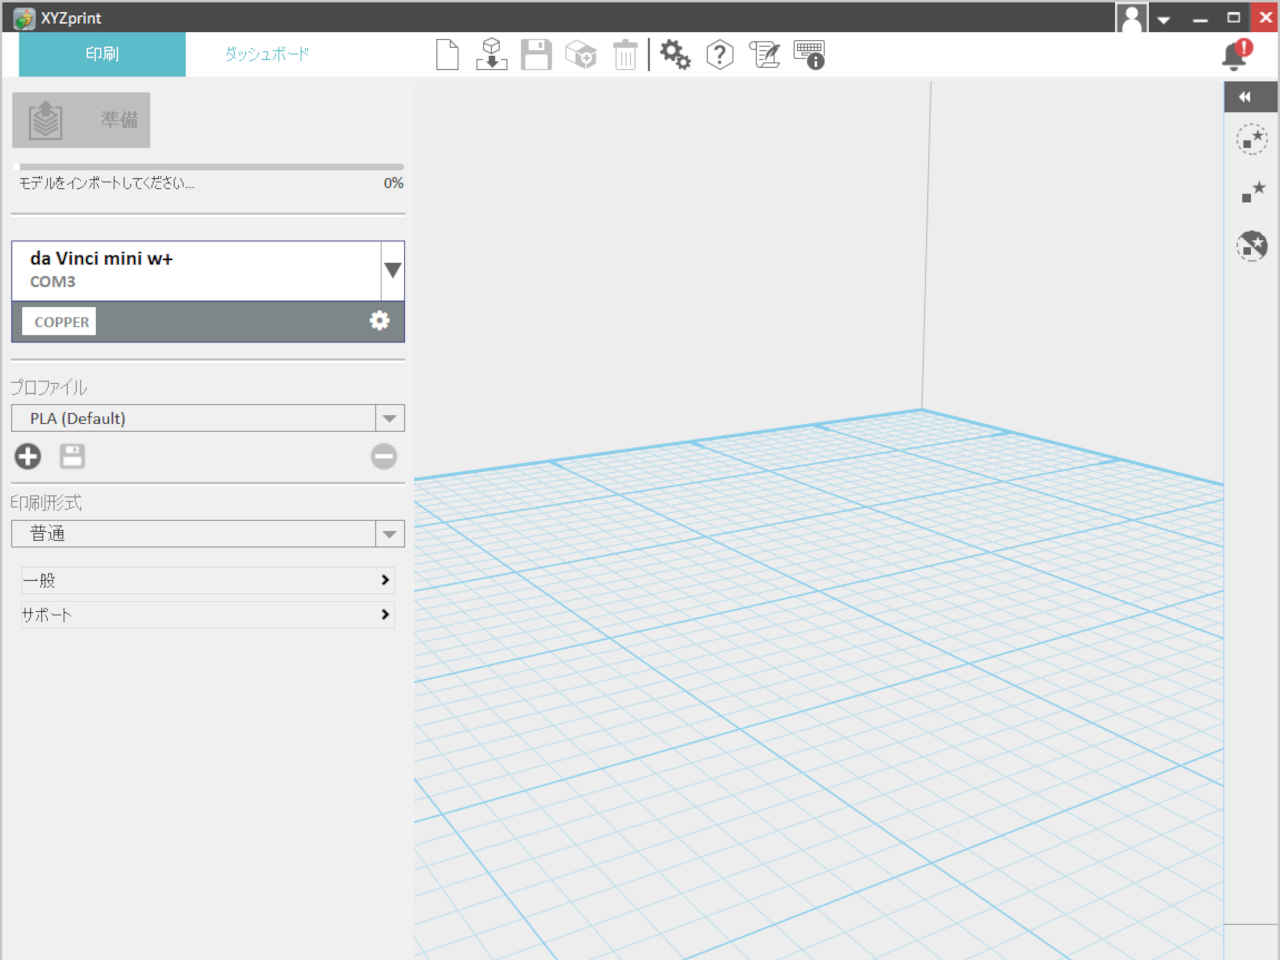Expand the 一般 settings section
Image resolution: width=1280 pixels, height=960 pixels.
(x=208, y=580)
